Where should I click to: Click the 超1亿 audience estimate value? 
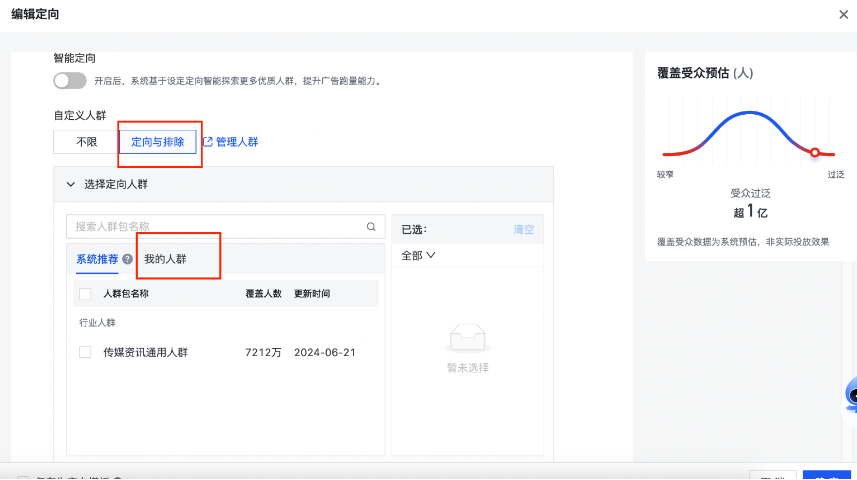pyautogui.click(x=750, y=211)
